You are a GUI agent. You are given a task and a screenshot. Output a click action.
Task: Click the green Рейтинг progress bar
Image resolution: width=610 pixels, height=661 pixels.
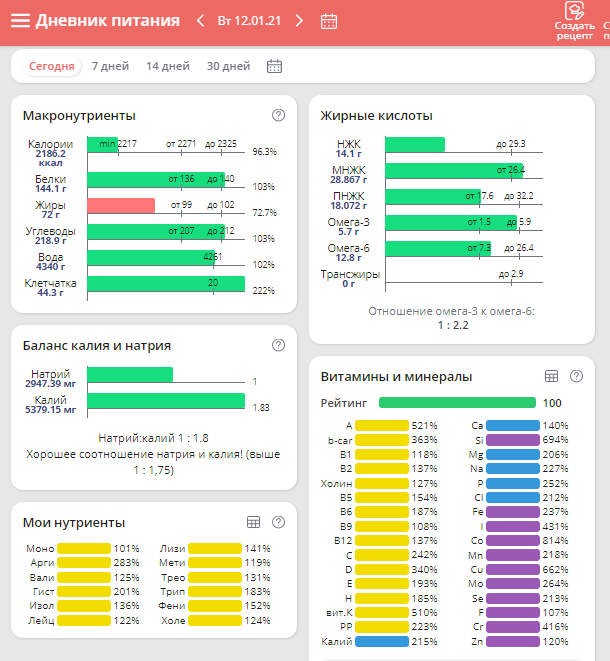click(x=457, y=403)
